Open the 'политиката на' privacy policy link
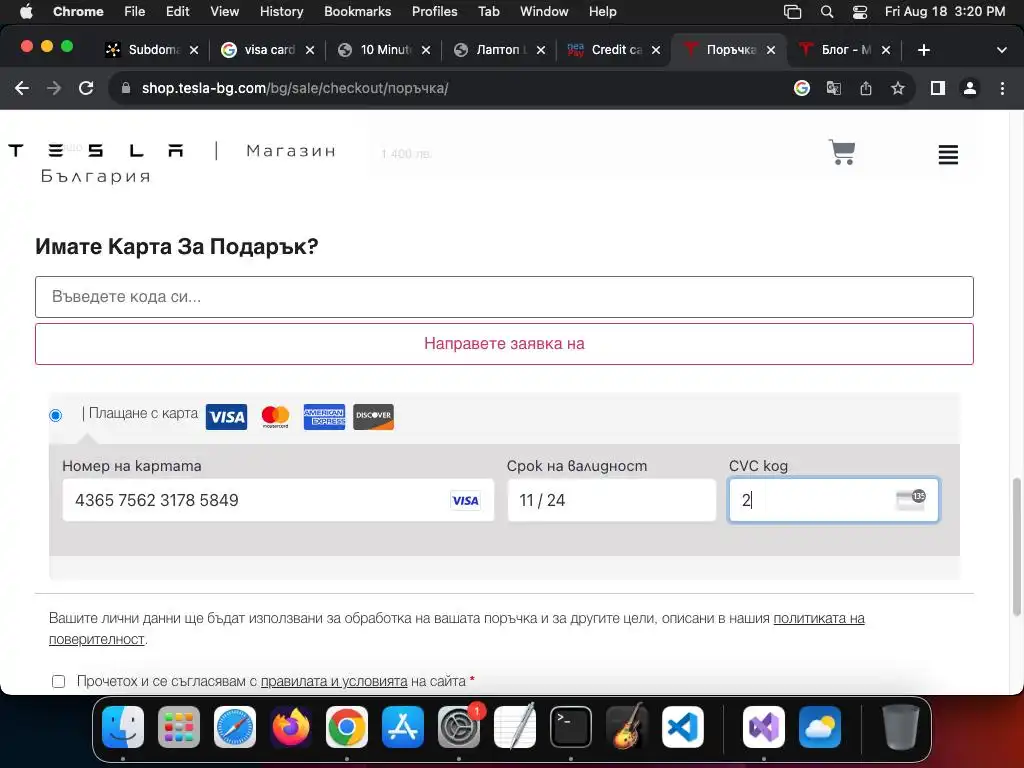The width and height of the screenshot is (1024, 768). (x=819, y=618)
